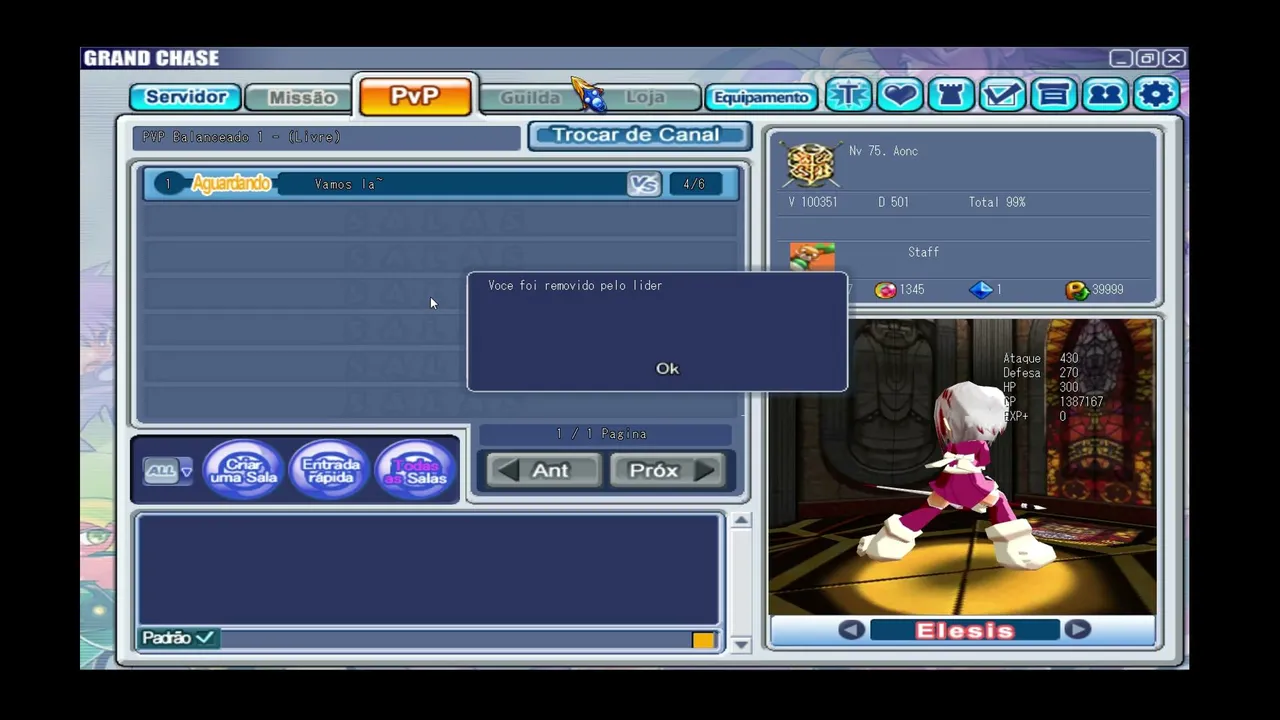Open the castle tower icon

(x=951, y=96)
